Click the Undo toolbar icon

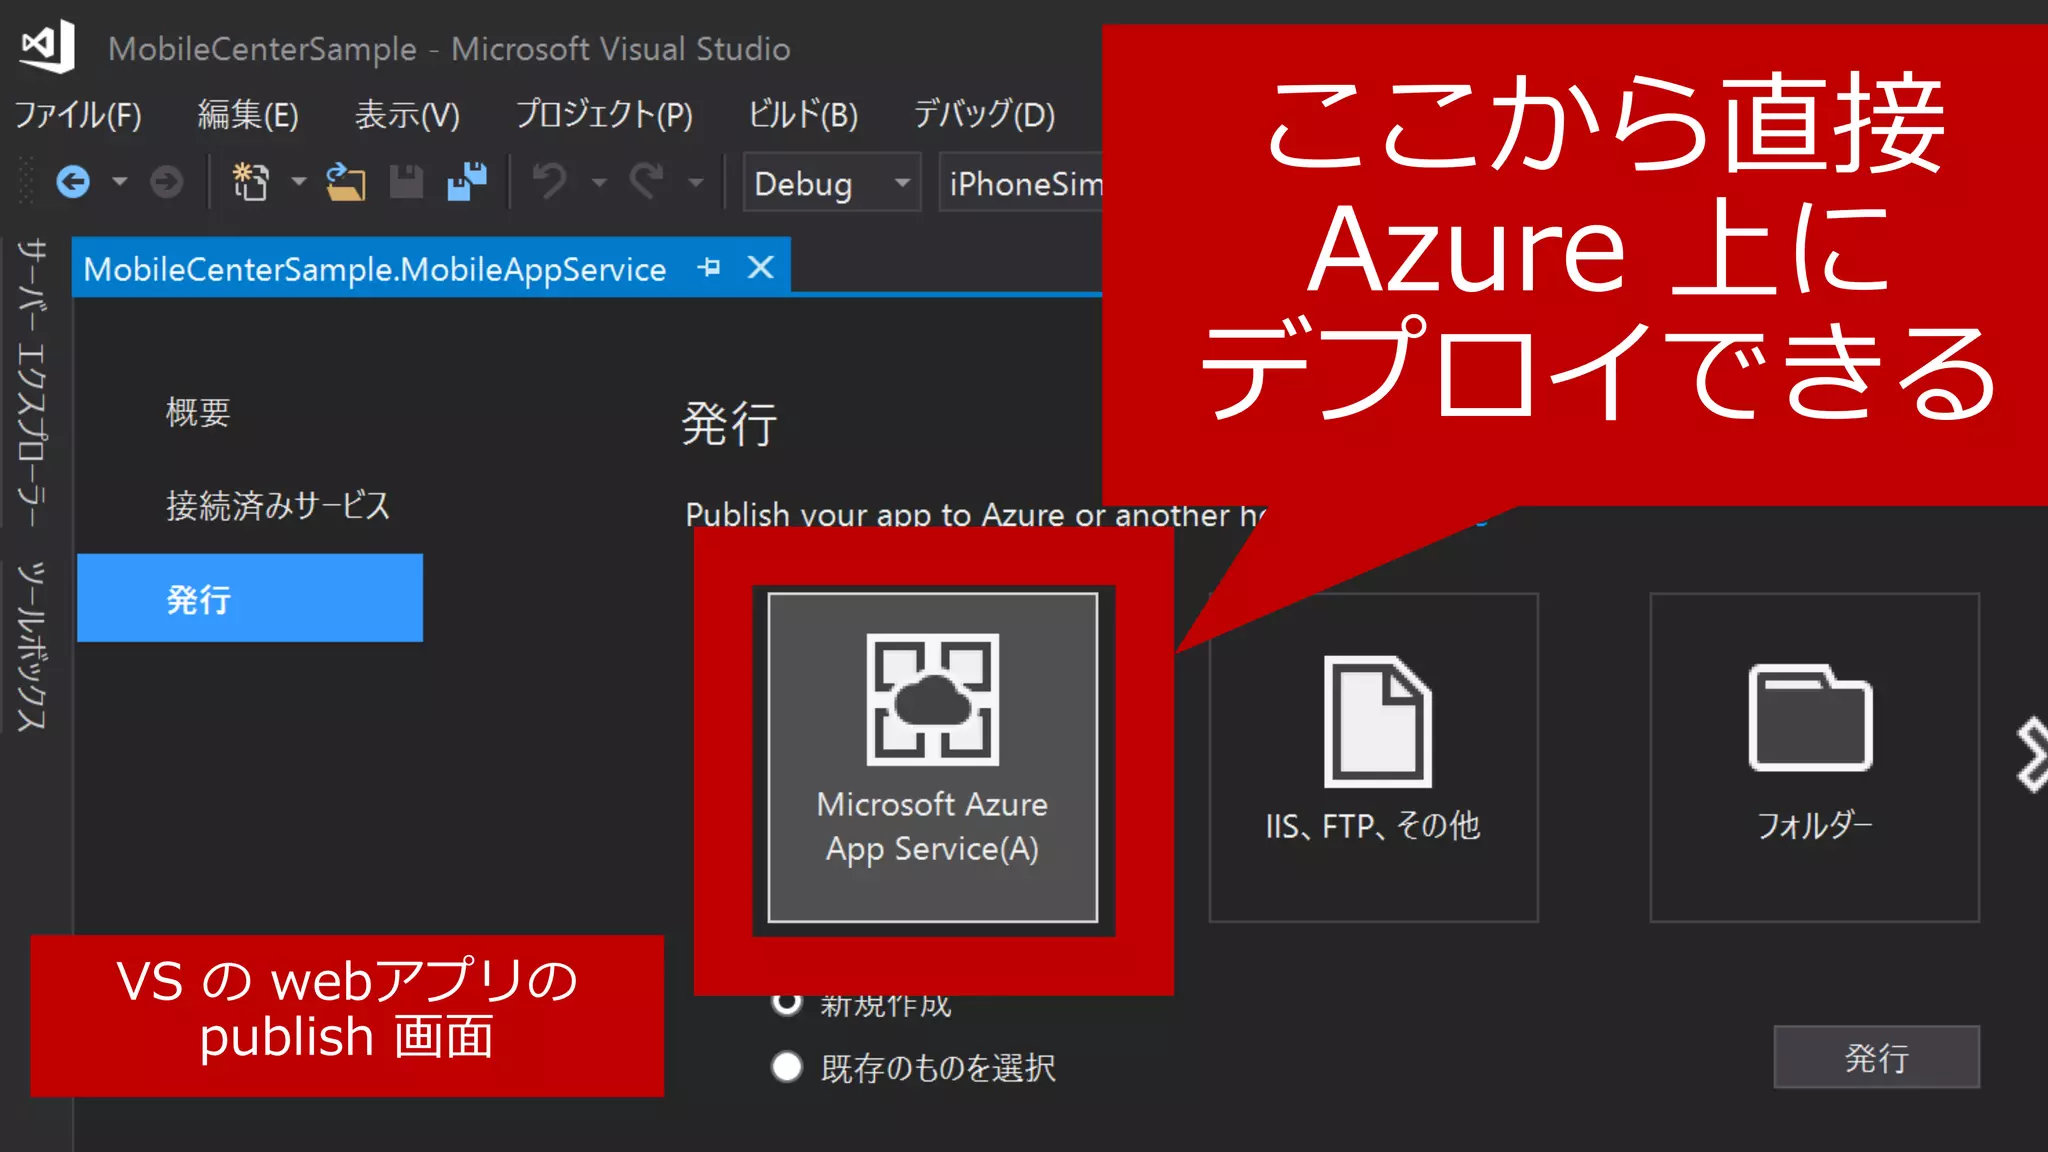point(549,182)
